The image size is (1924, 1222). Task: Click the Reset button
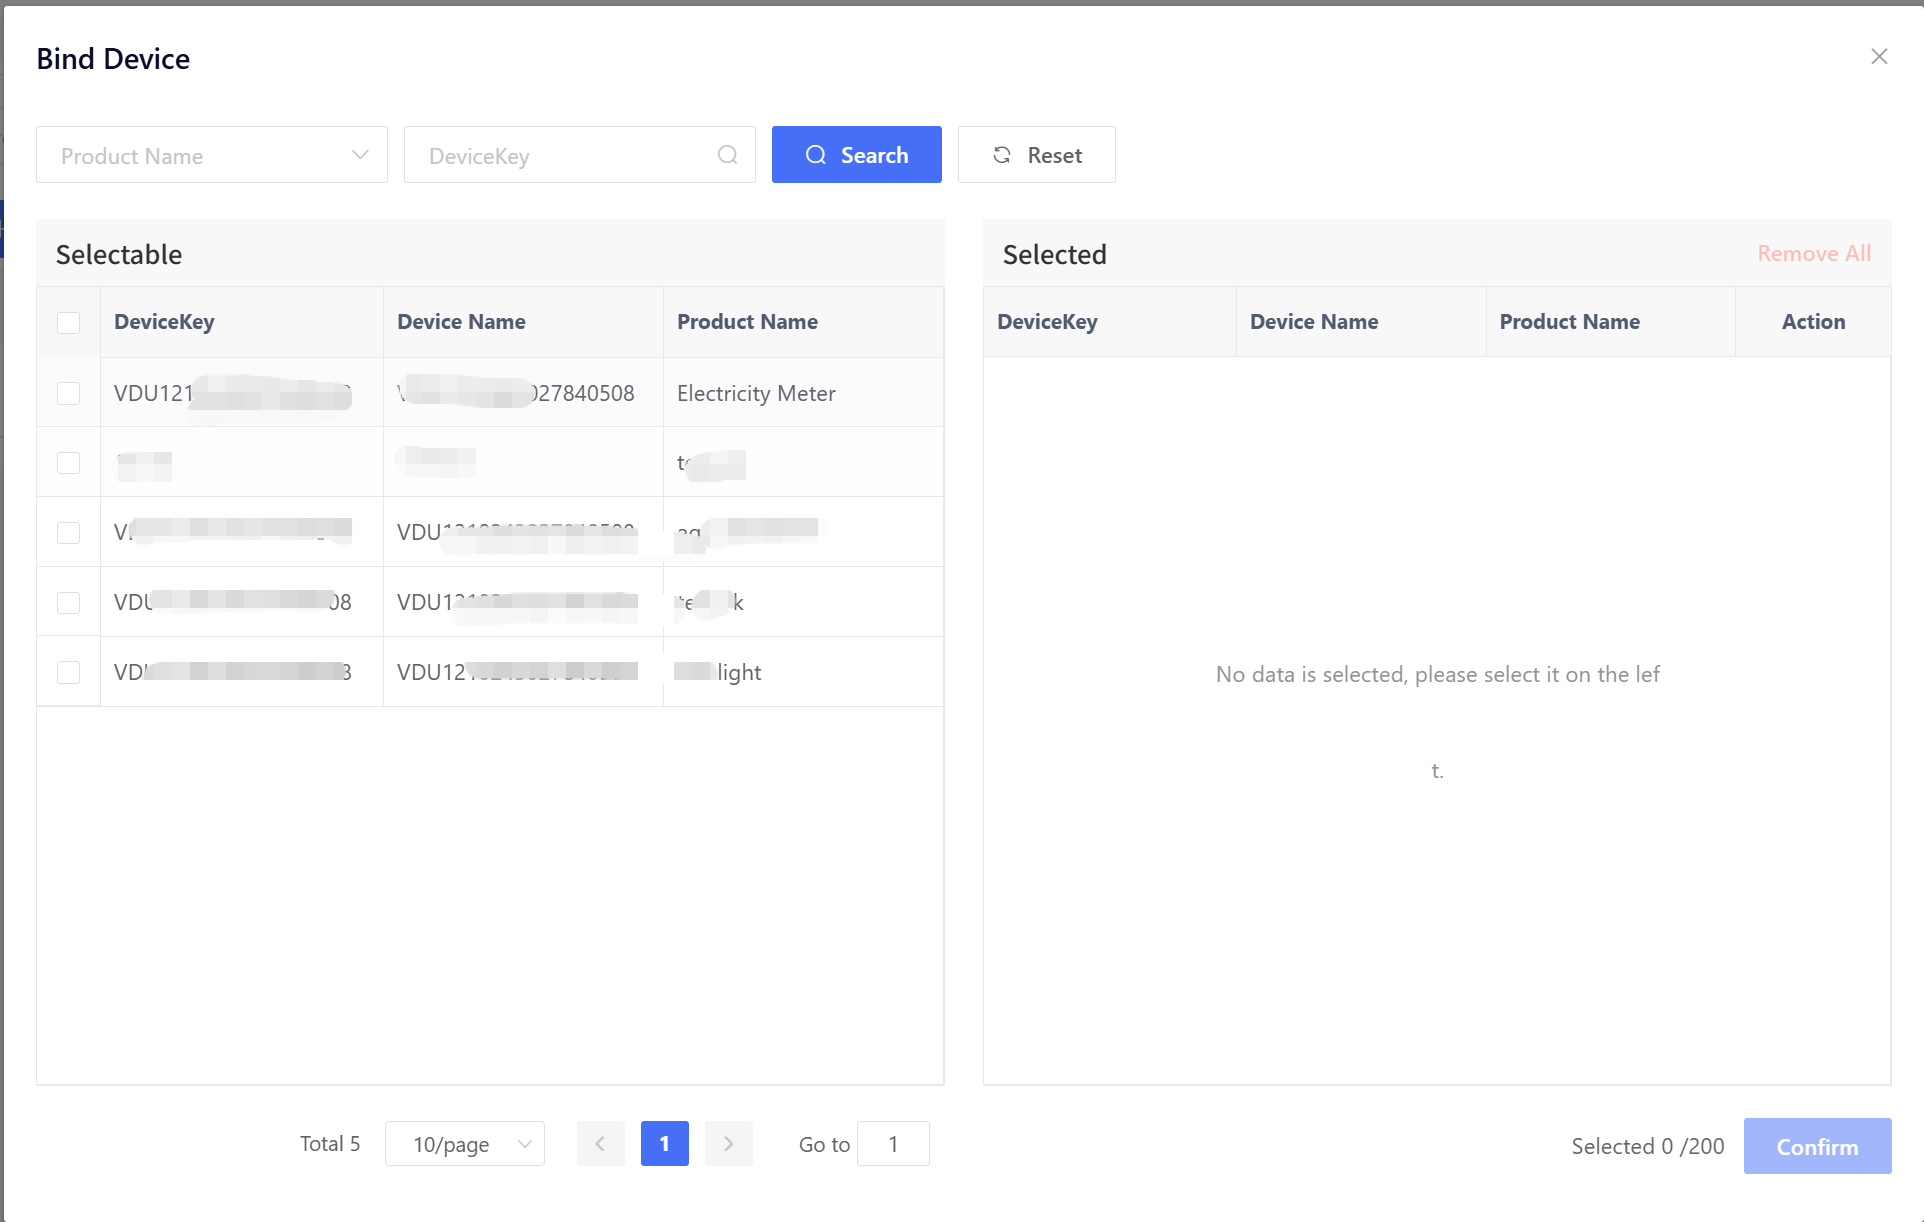1036,155
